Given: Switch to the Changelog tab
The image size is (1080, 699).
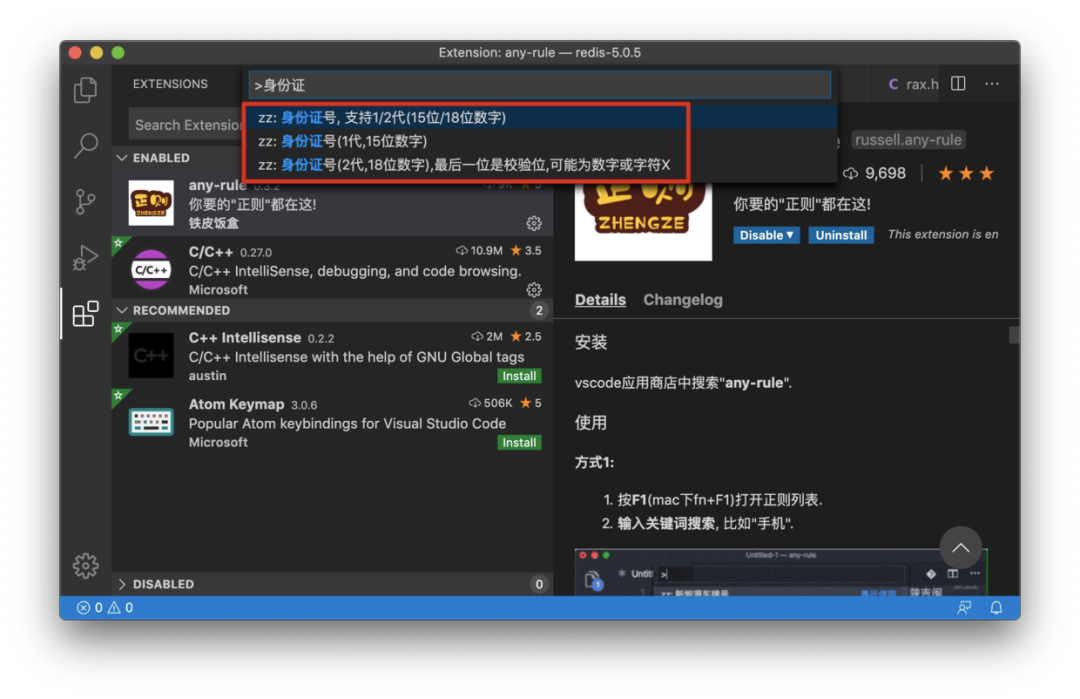Looking at the screenshot, I should pos(683,299).
